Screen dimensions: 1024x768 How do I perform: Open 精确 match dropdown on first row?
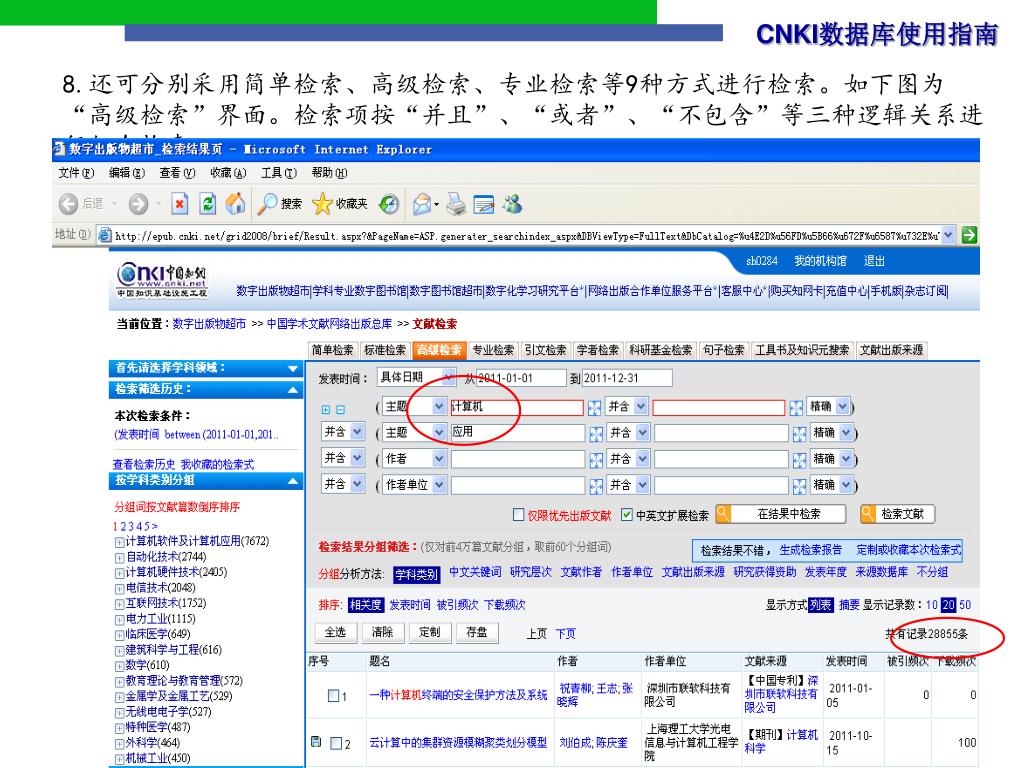click(842, 406)
